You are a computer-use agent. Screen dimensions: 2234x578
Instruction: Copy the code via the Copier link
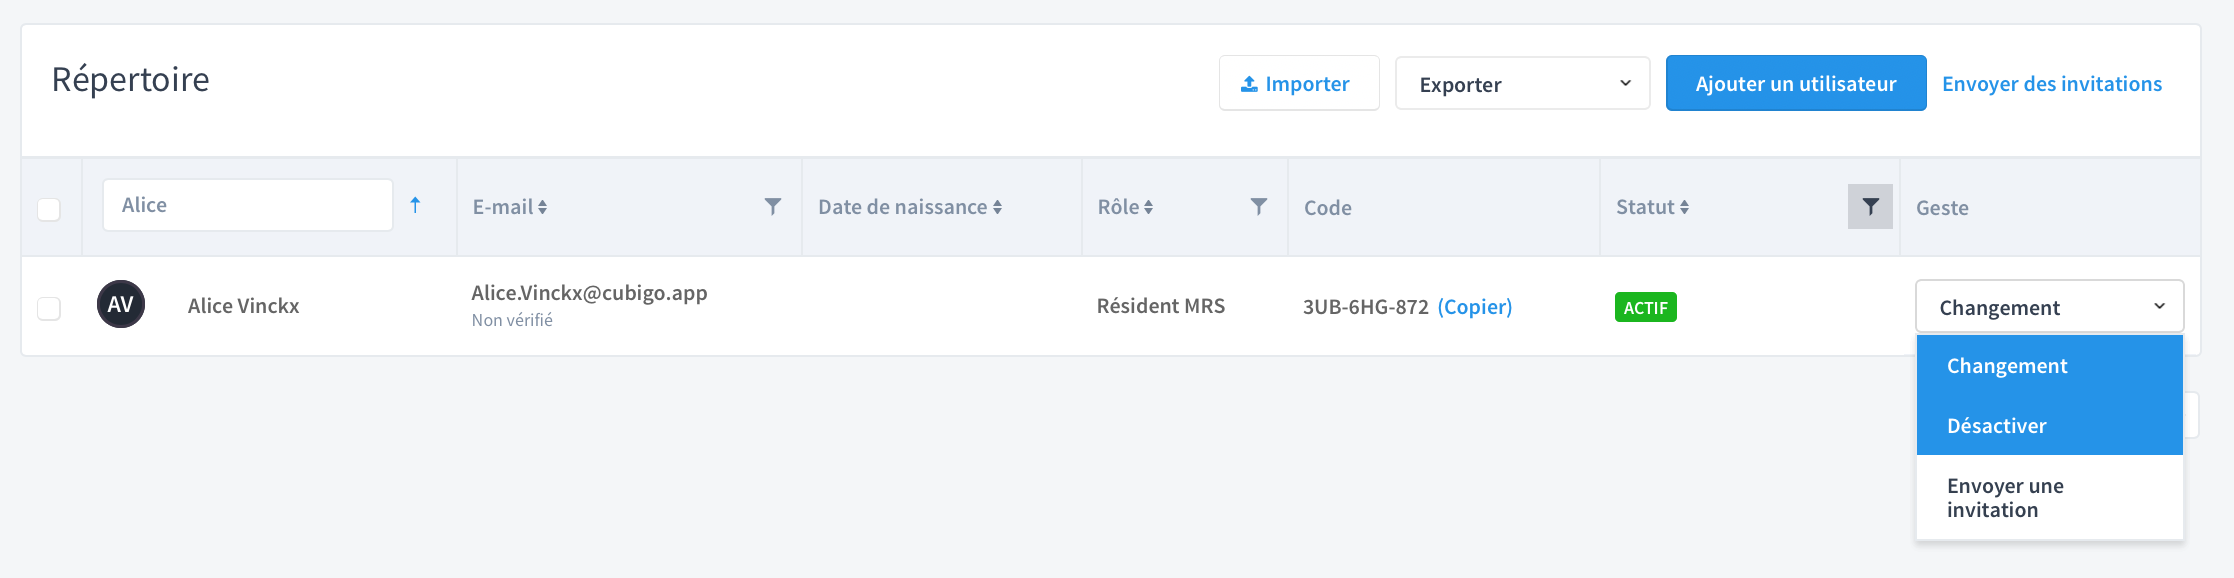click(x=1474, y=307)
